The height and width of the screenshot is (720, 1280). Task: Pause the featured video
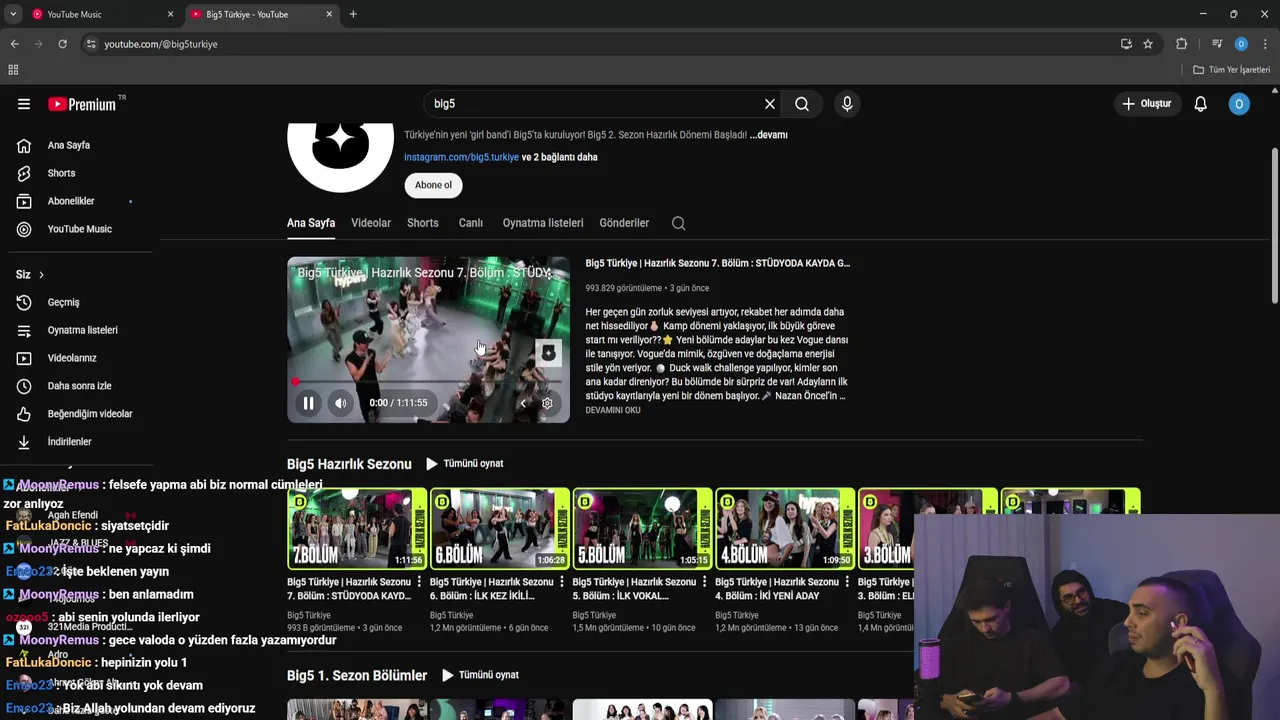308,403
